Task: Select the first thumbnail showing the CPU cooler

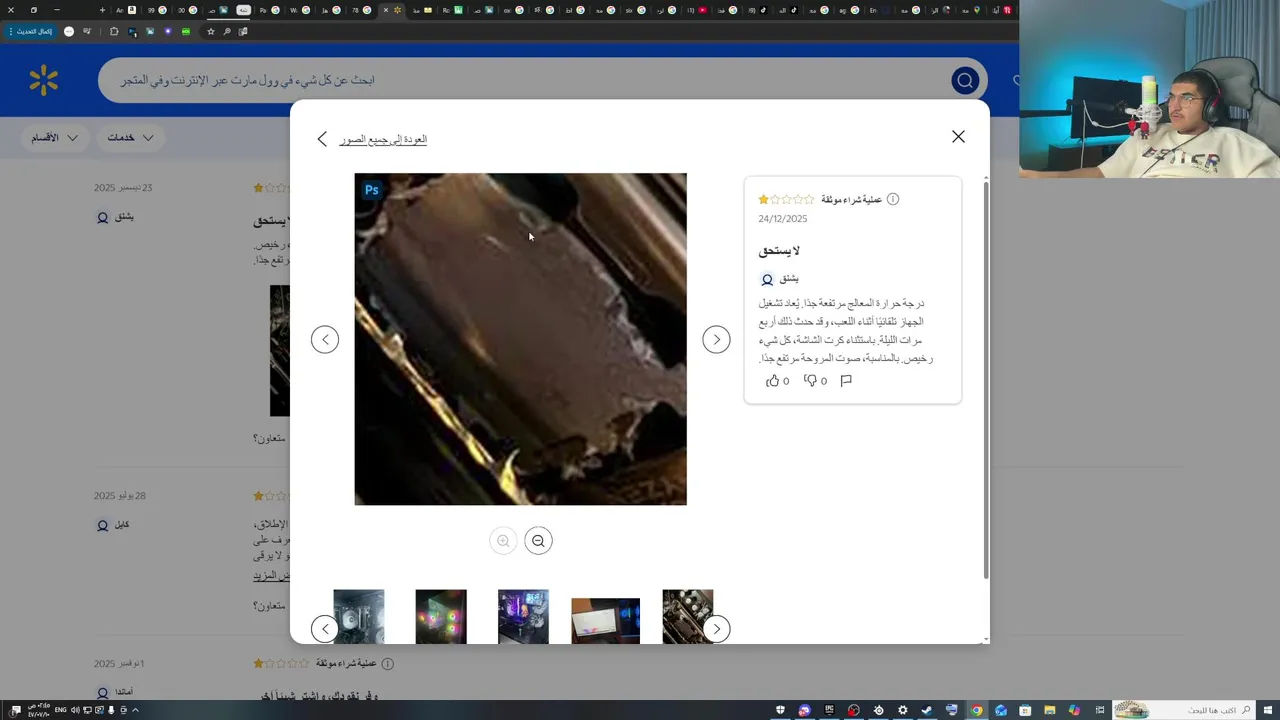Action: pyautogui.click(x=359, y=616)
